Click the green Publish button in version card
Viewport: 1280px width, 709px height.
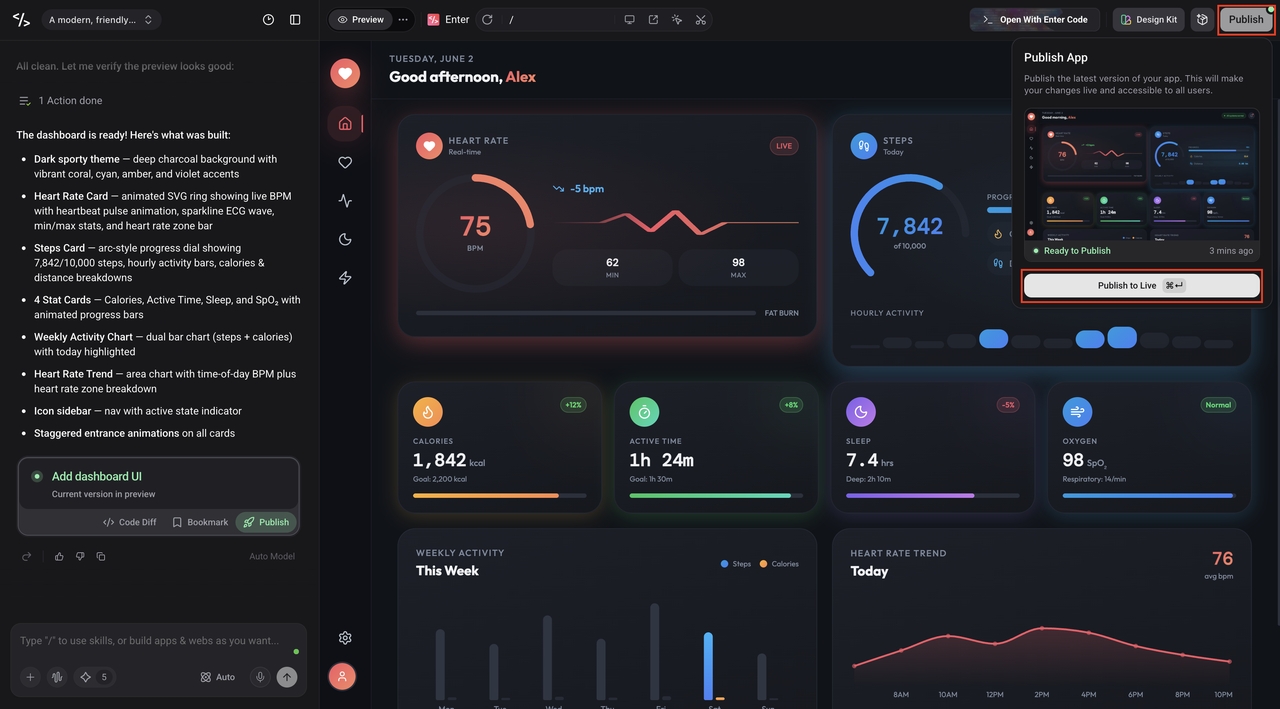(x=266, y=522)
